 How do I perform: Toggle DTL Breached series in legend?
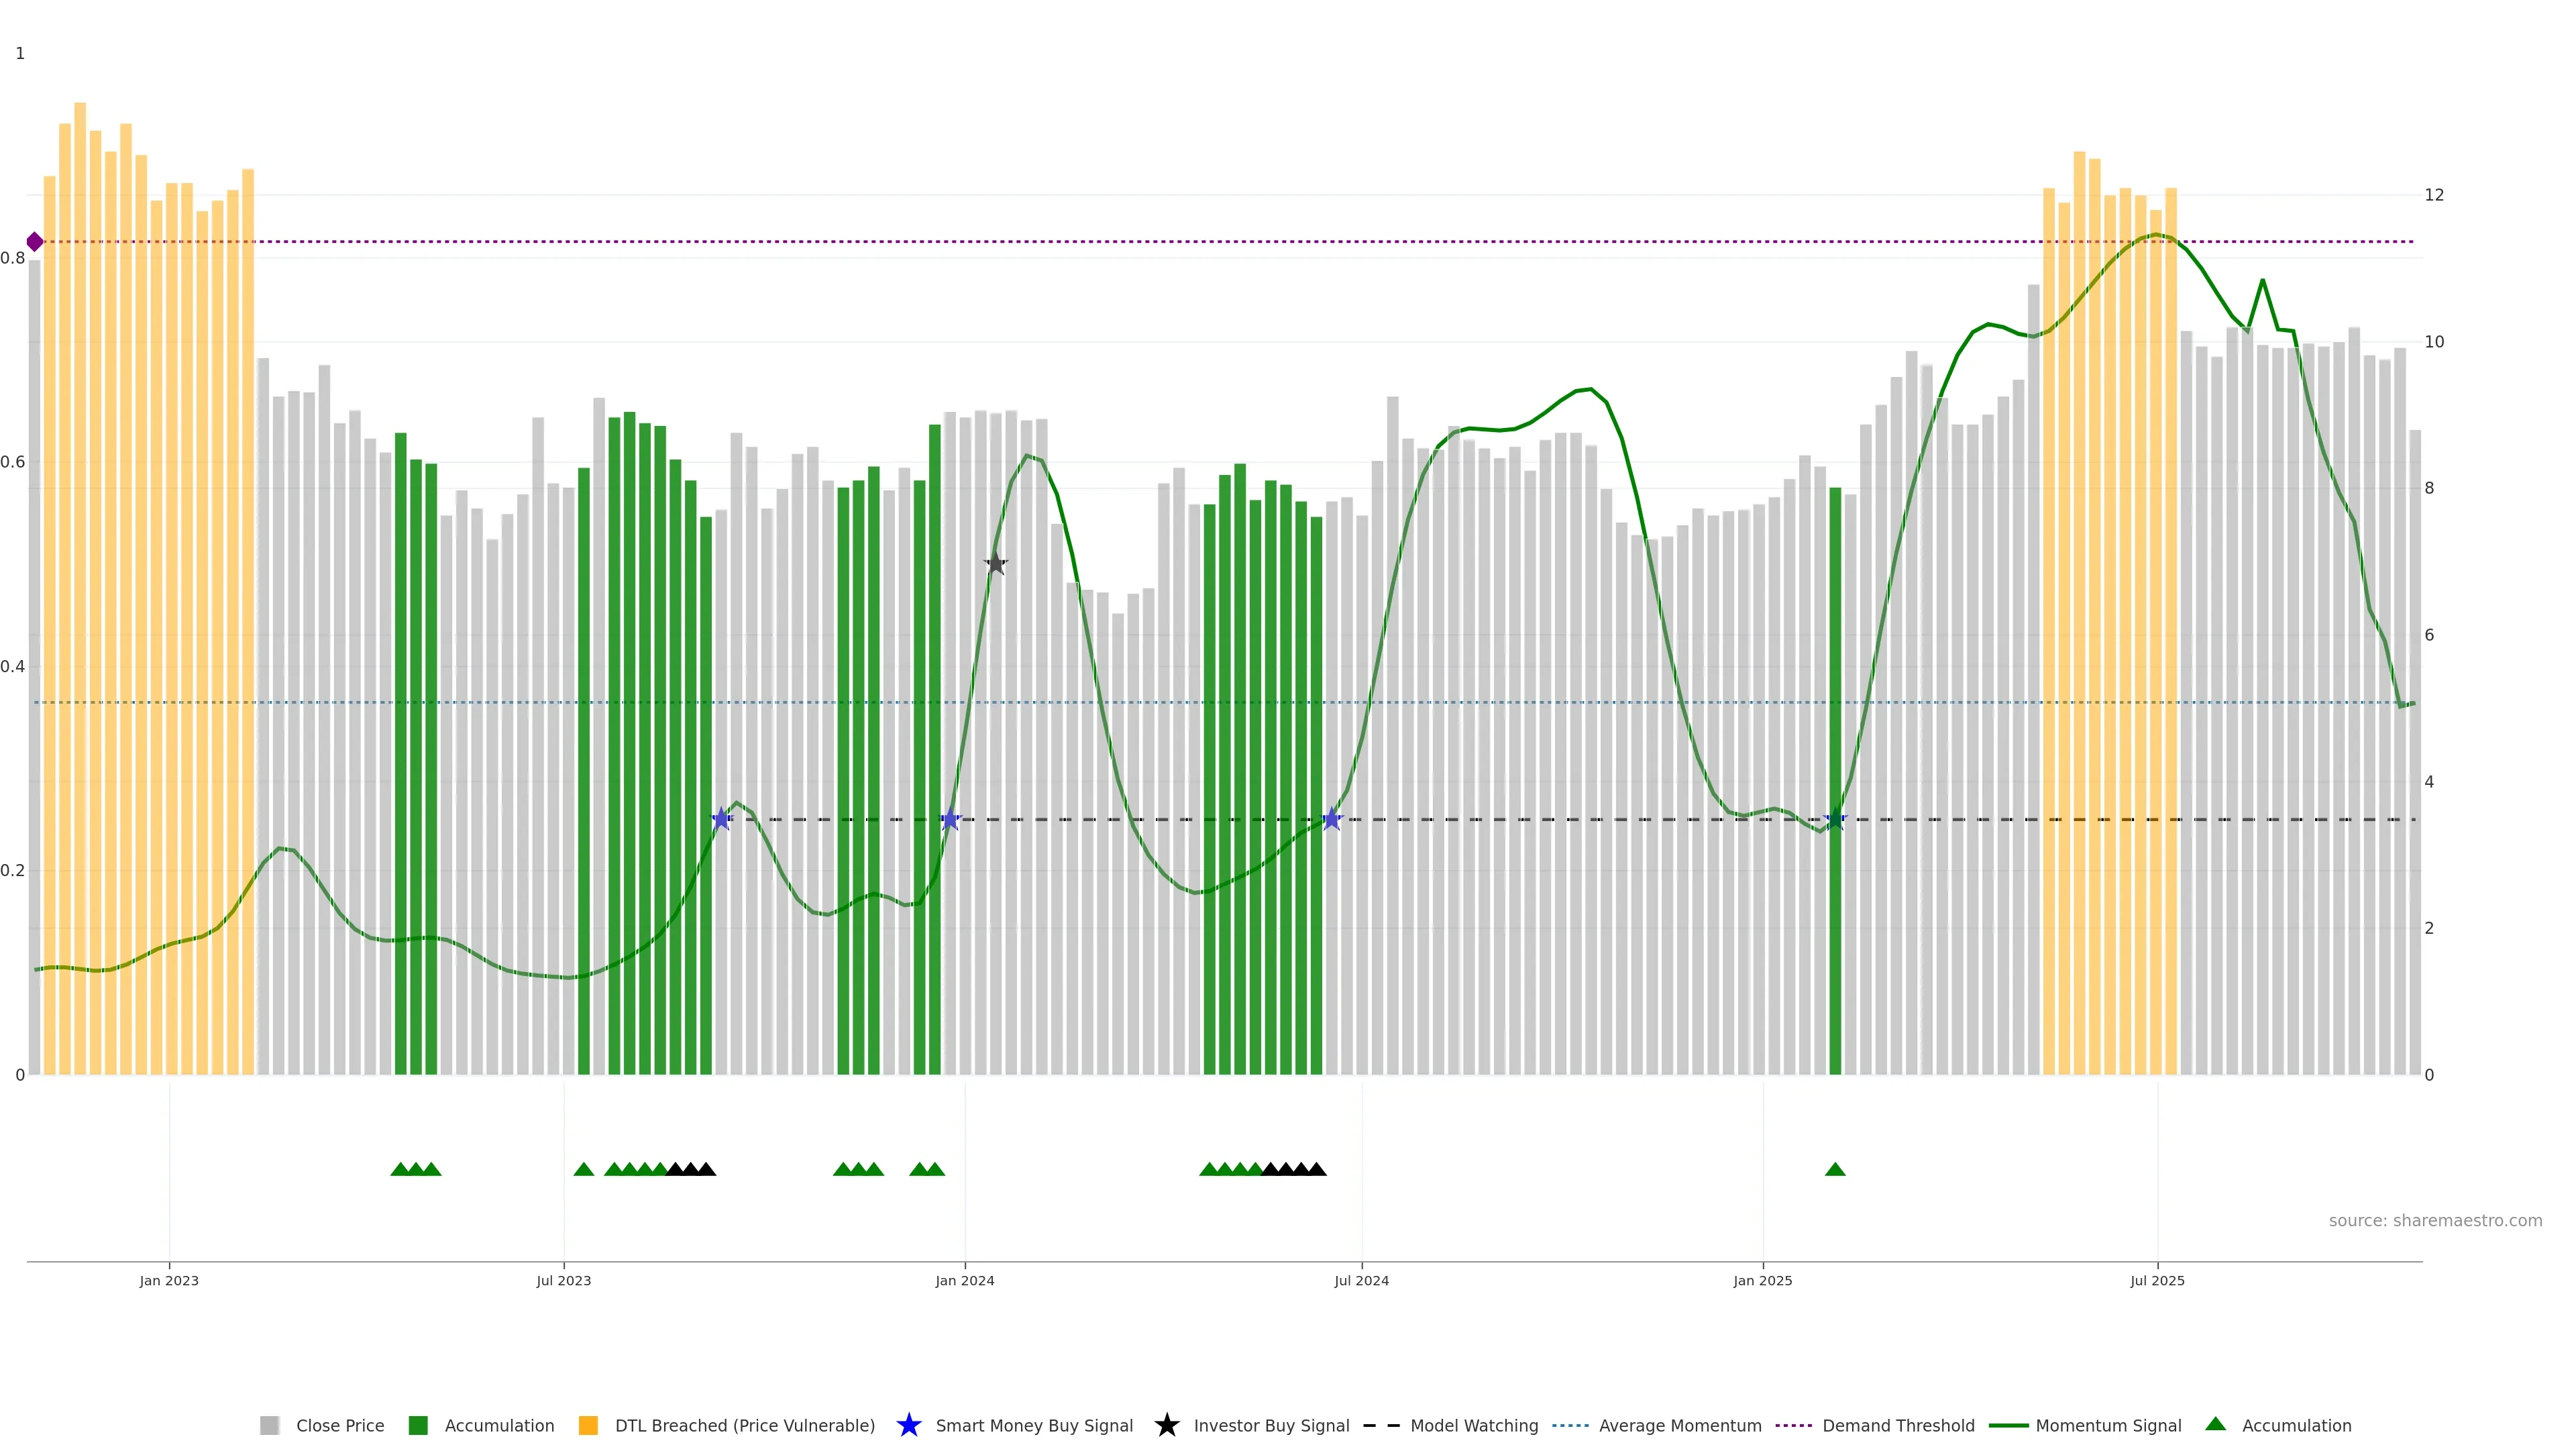tap(744, 1425)
